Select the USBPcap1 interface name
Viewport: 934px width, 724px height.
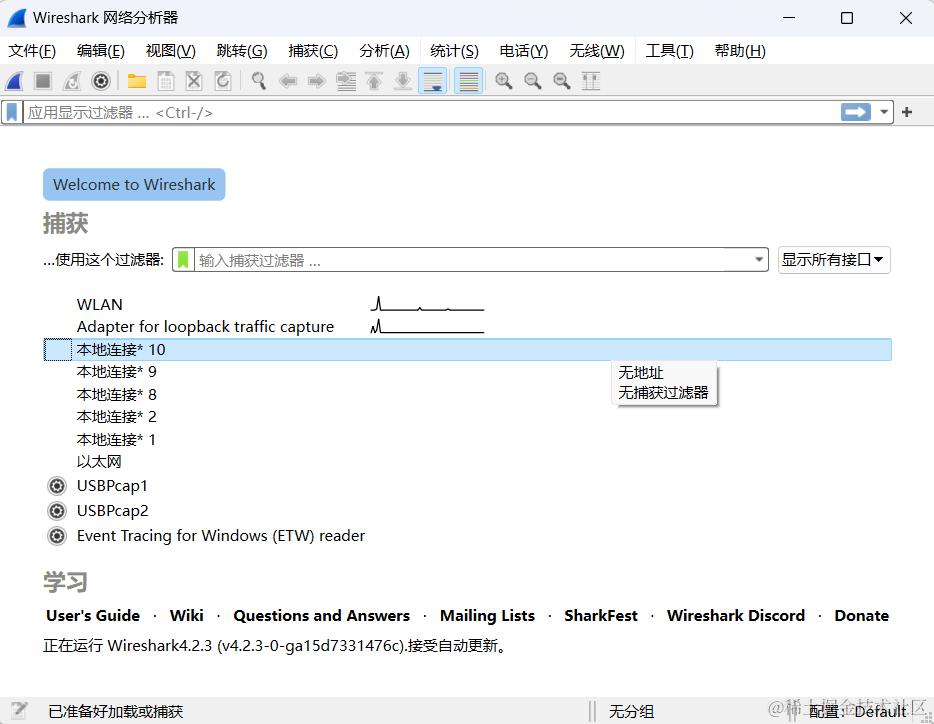[112, 486]
